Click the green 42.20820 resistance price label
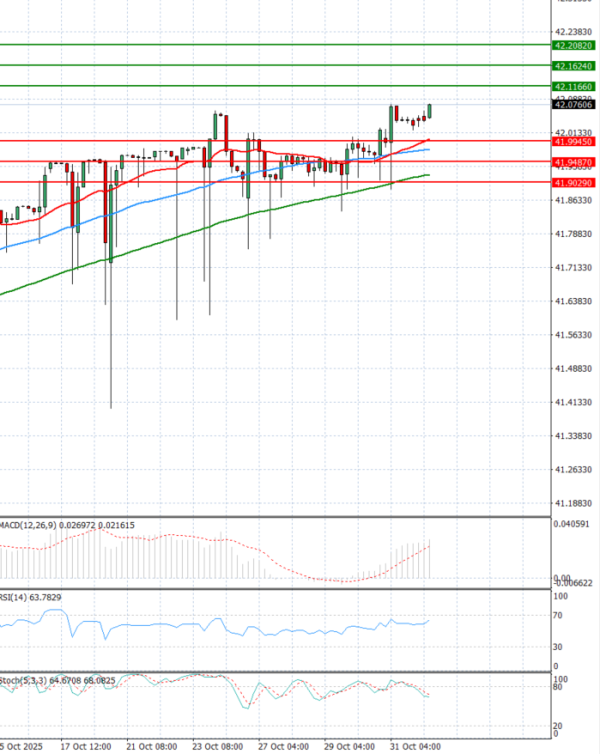 [x=573, y=45]
